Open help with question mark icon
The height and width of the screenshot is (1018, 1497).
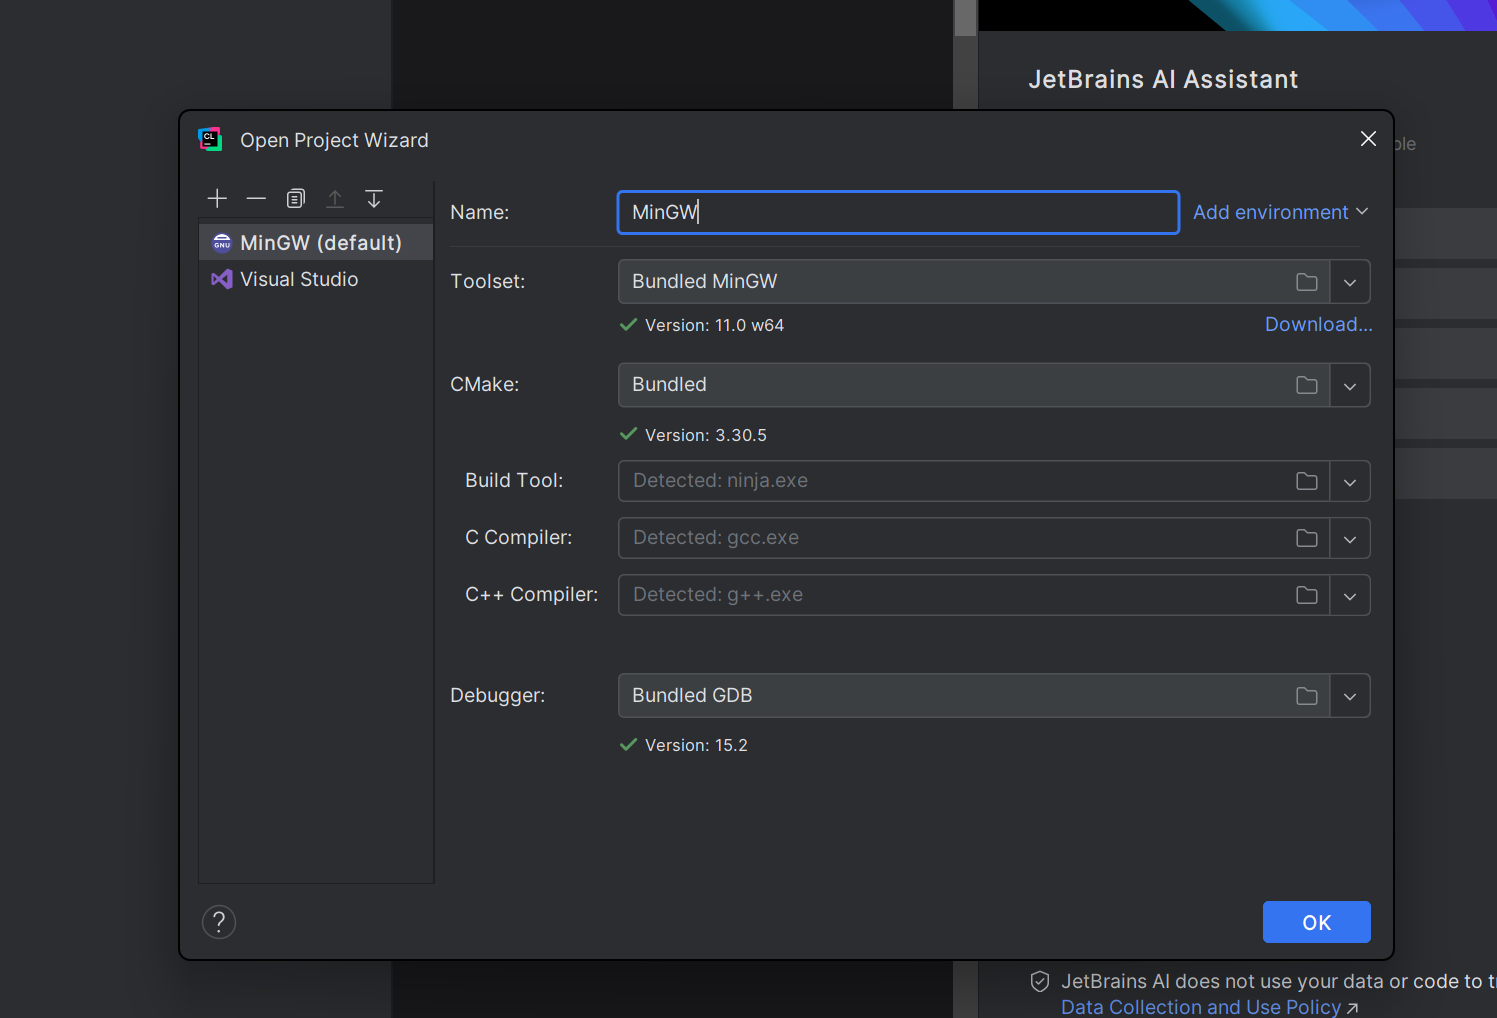point(219,922)
